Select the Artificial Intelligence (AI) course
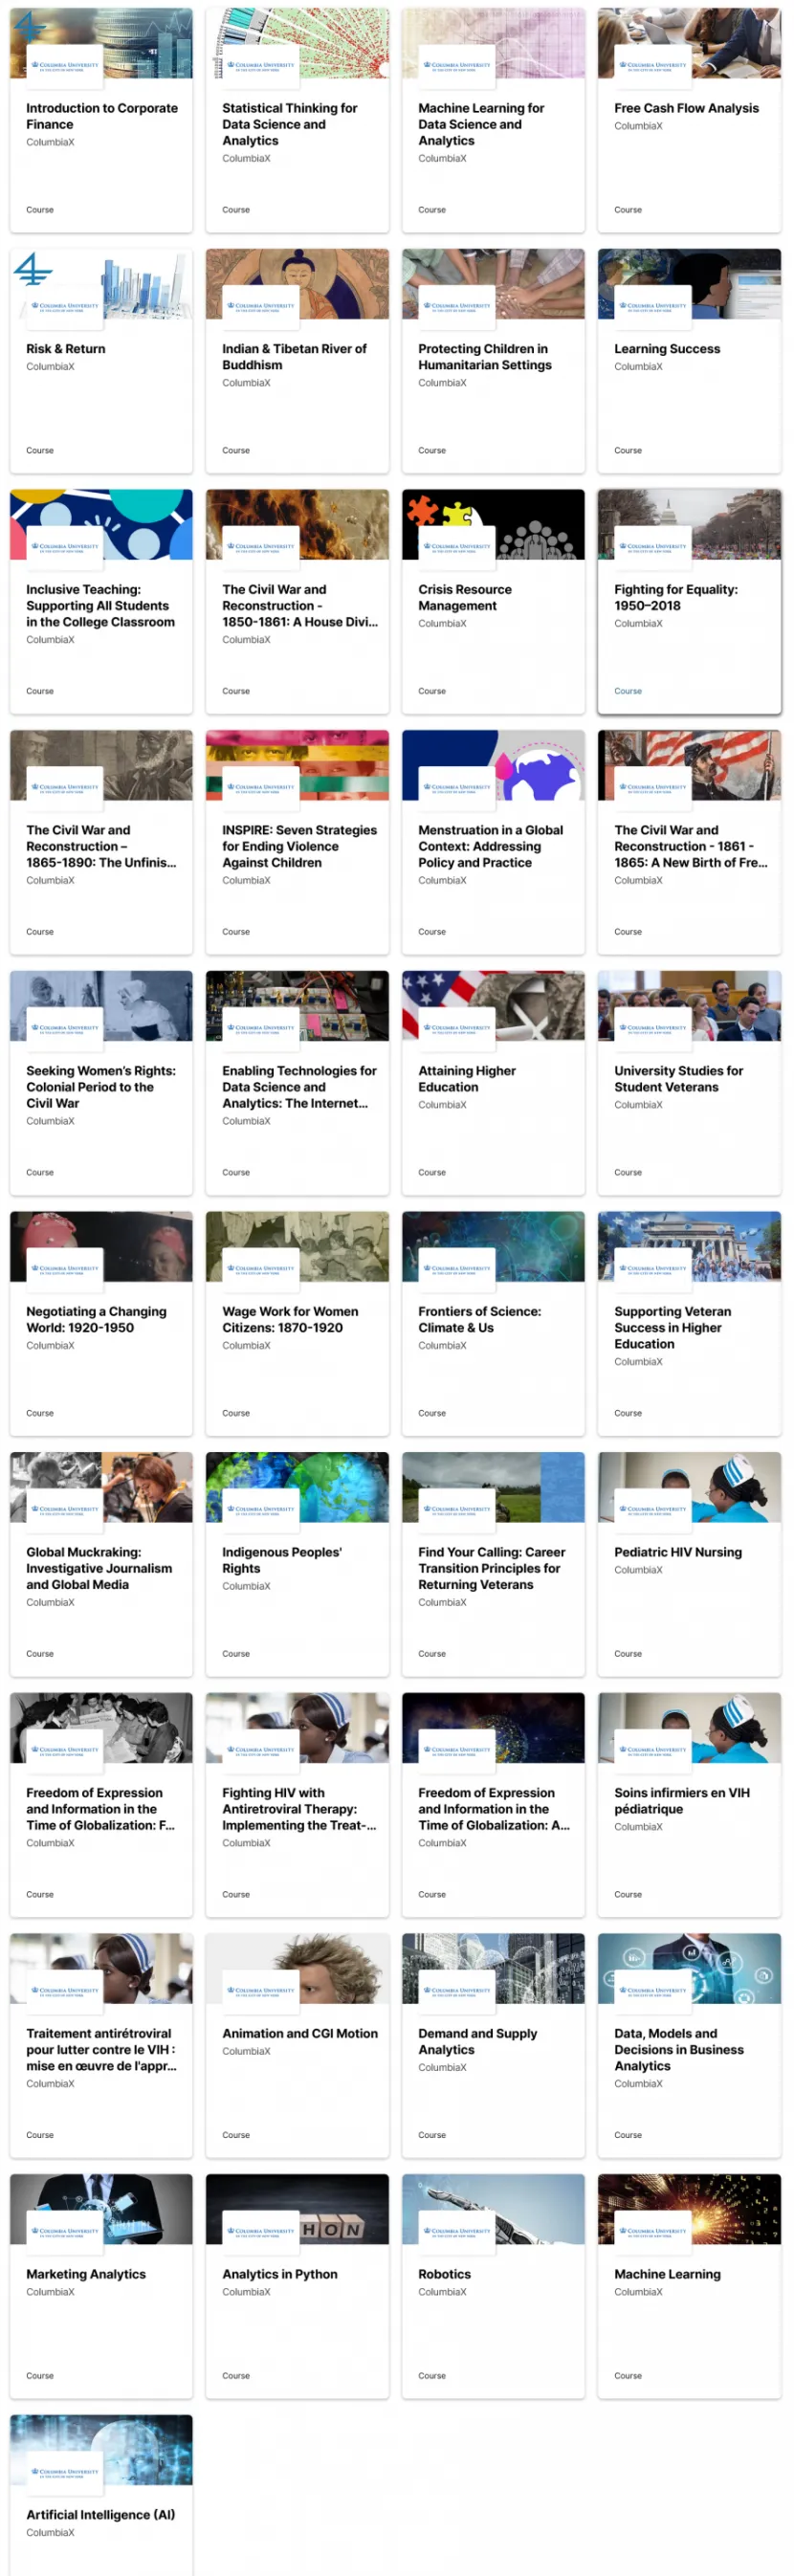Image resolution: width=794 pixels, height=2576 pixels. pyautogui.click(x=101, y=2495)
